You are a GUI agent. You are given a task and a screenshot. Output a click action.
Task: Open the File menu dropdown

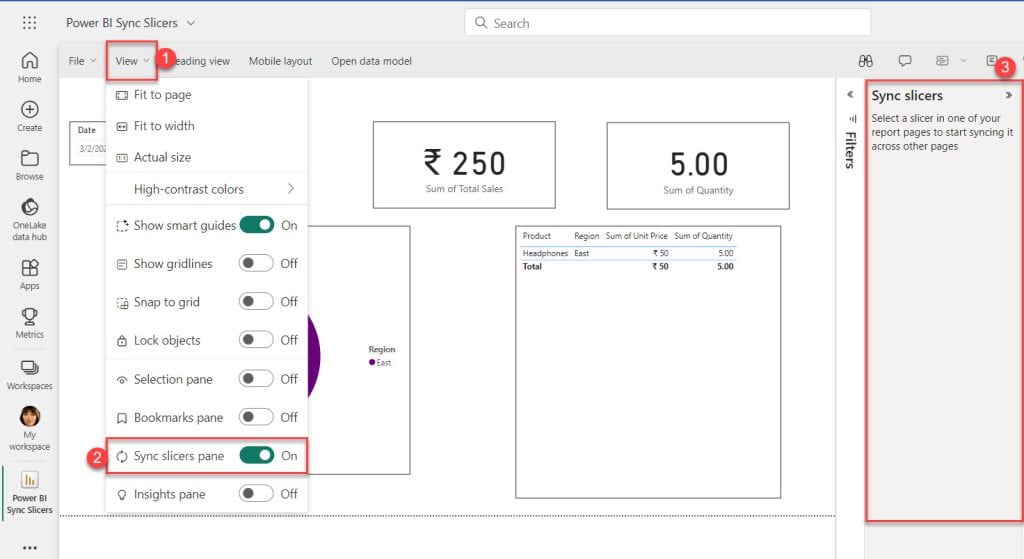[82, 61]
